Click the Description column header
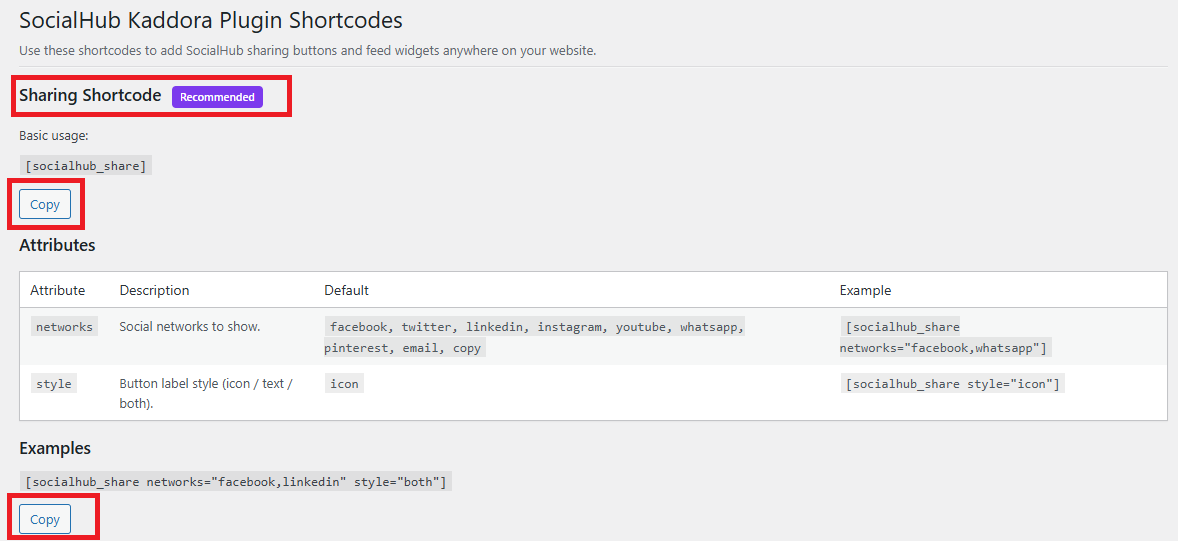Viewport: 1178px width, 541px height. point(154,290)
